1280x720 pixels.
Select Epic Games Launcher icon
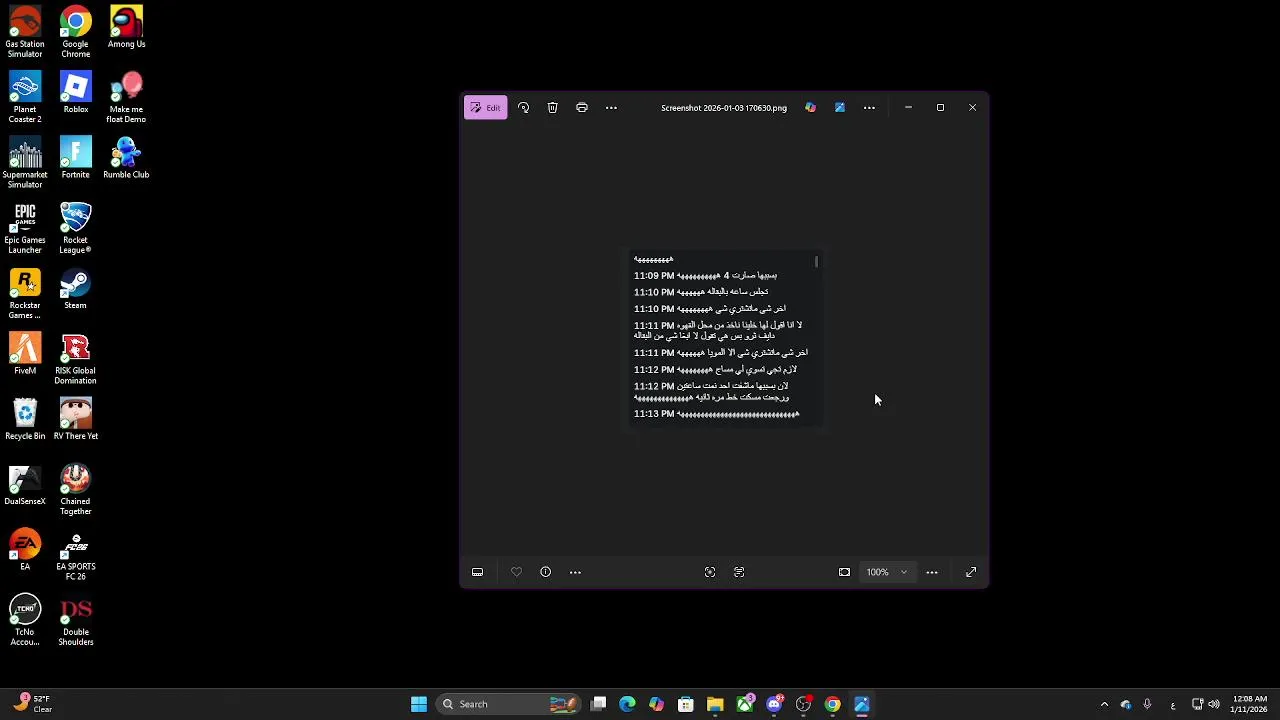pyautogui.click(x=25, y=229)
